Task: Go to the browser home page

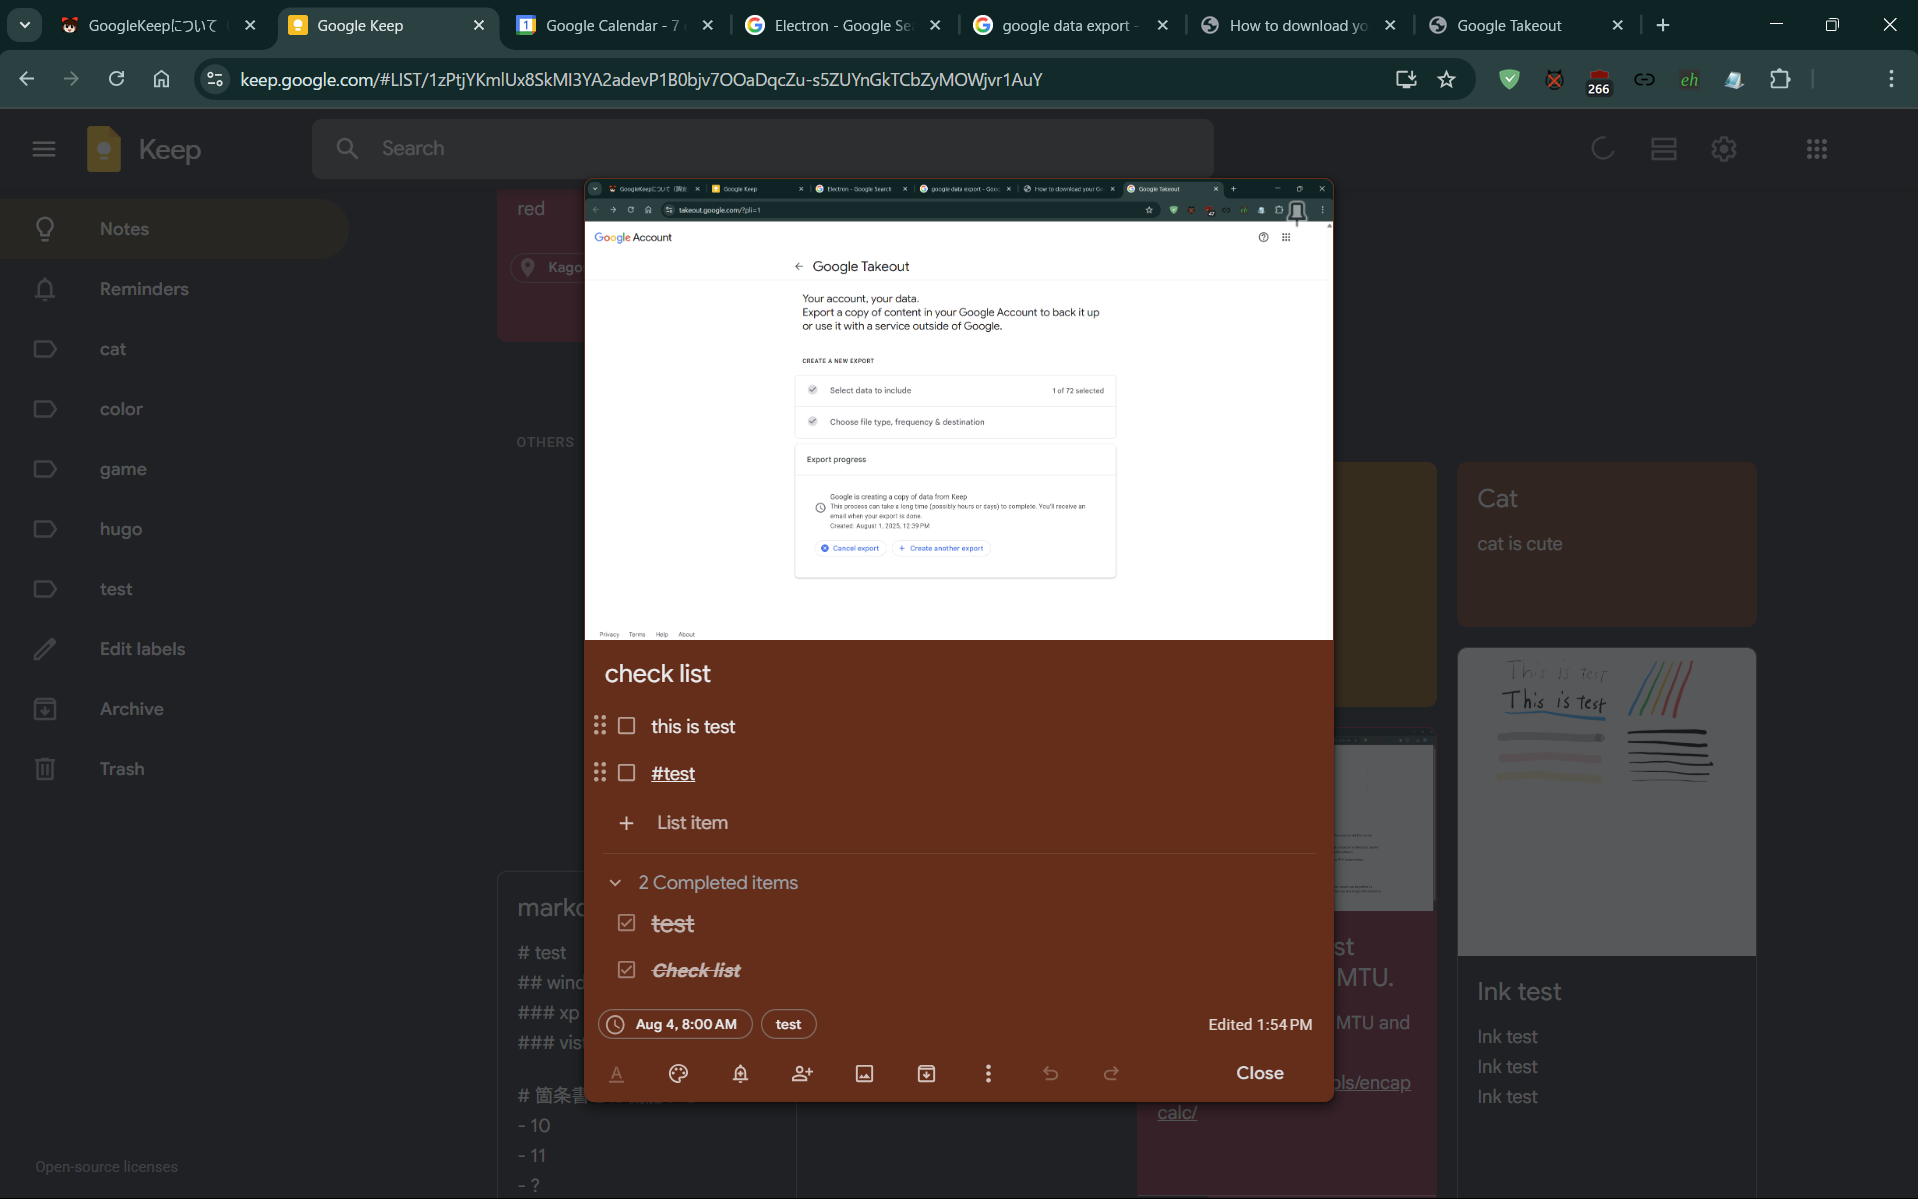Action: point(161,79)
